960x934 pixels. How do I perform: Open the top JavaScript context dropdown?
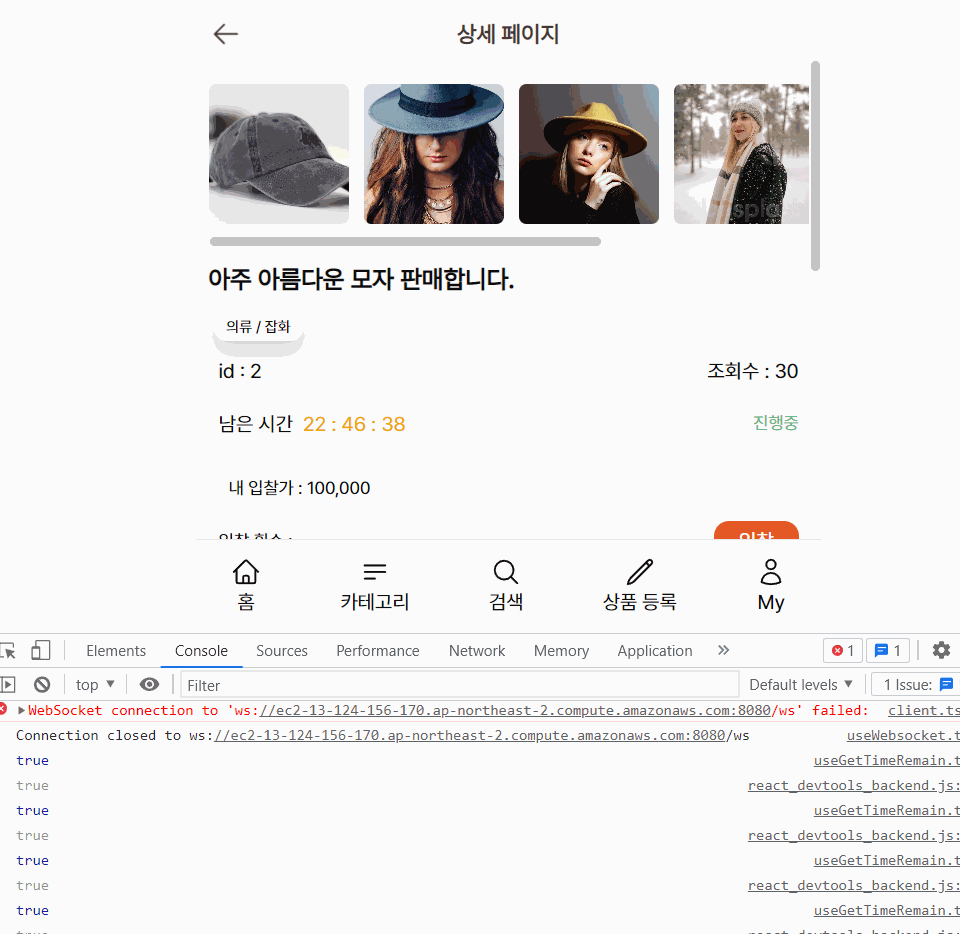pyautogui.click(x=95, y=684)
